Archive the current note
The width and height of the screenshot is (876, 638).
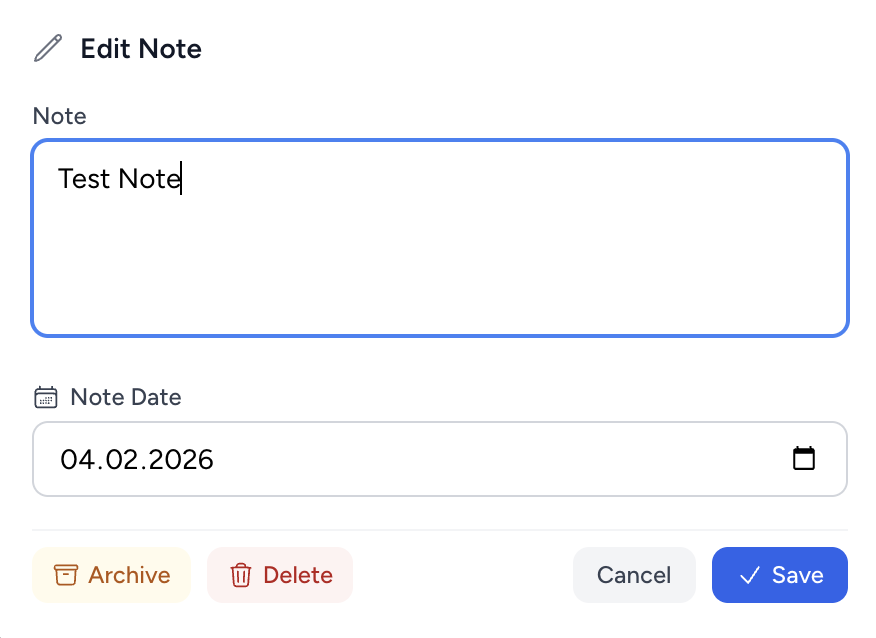tap(111, 575)
